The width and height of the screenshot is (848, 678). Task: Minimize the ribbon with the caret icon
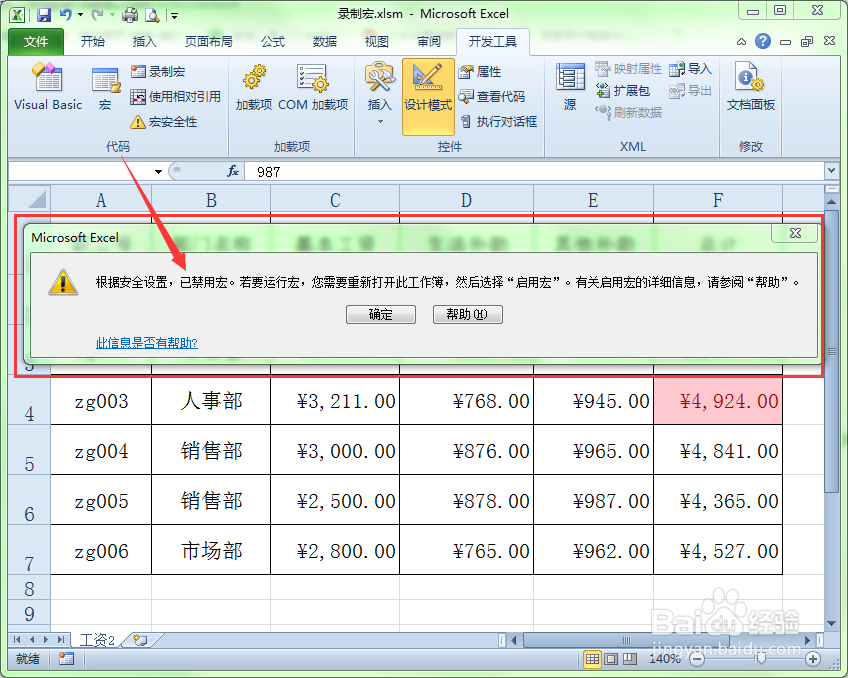point(741,42)
